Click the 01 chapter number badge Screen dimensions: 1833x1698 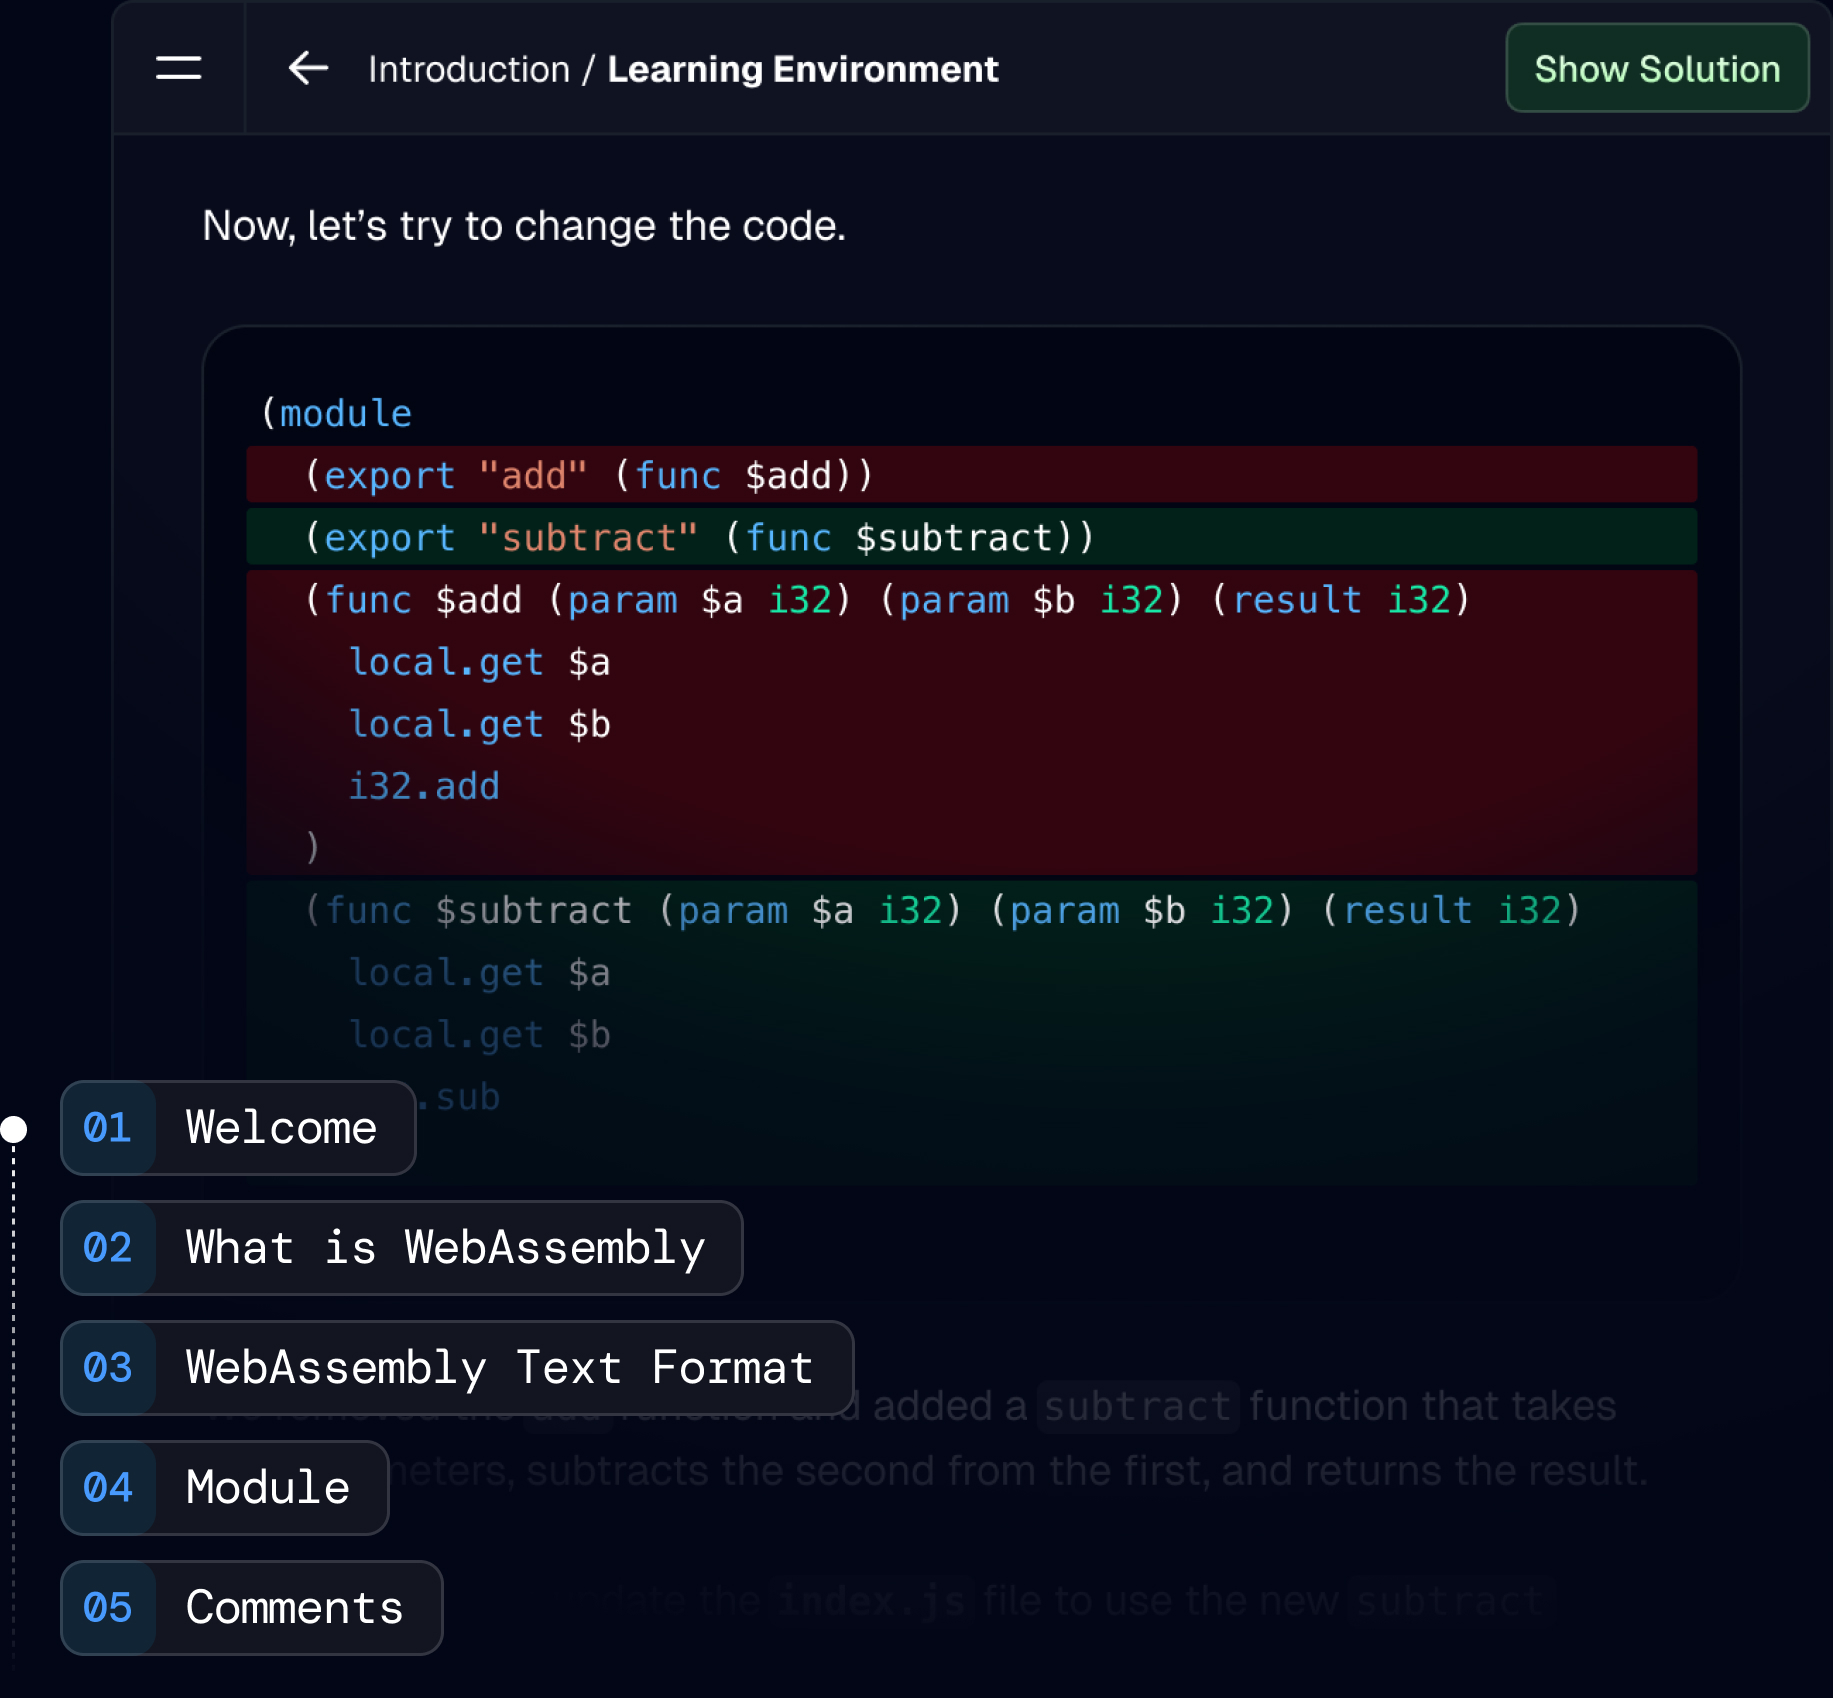click(107, 1128)
